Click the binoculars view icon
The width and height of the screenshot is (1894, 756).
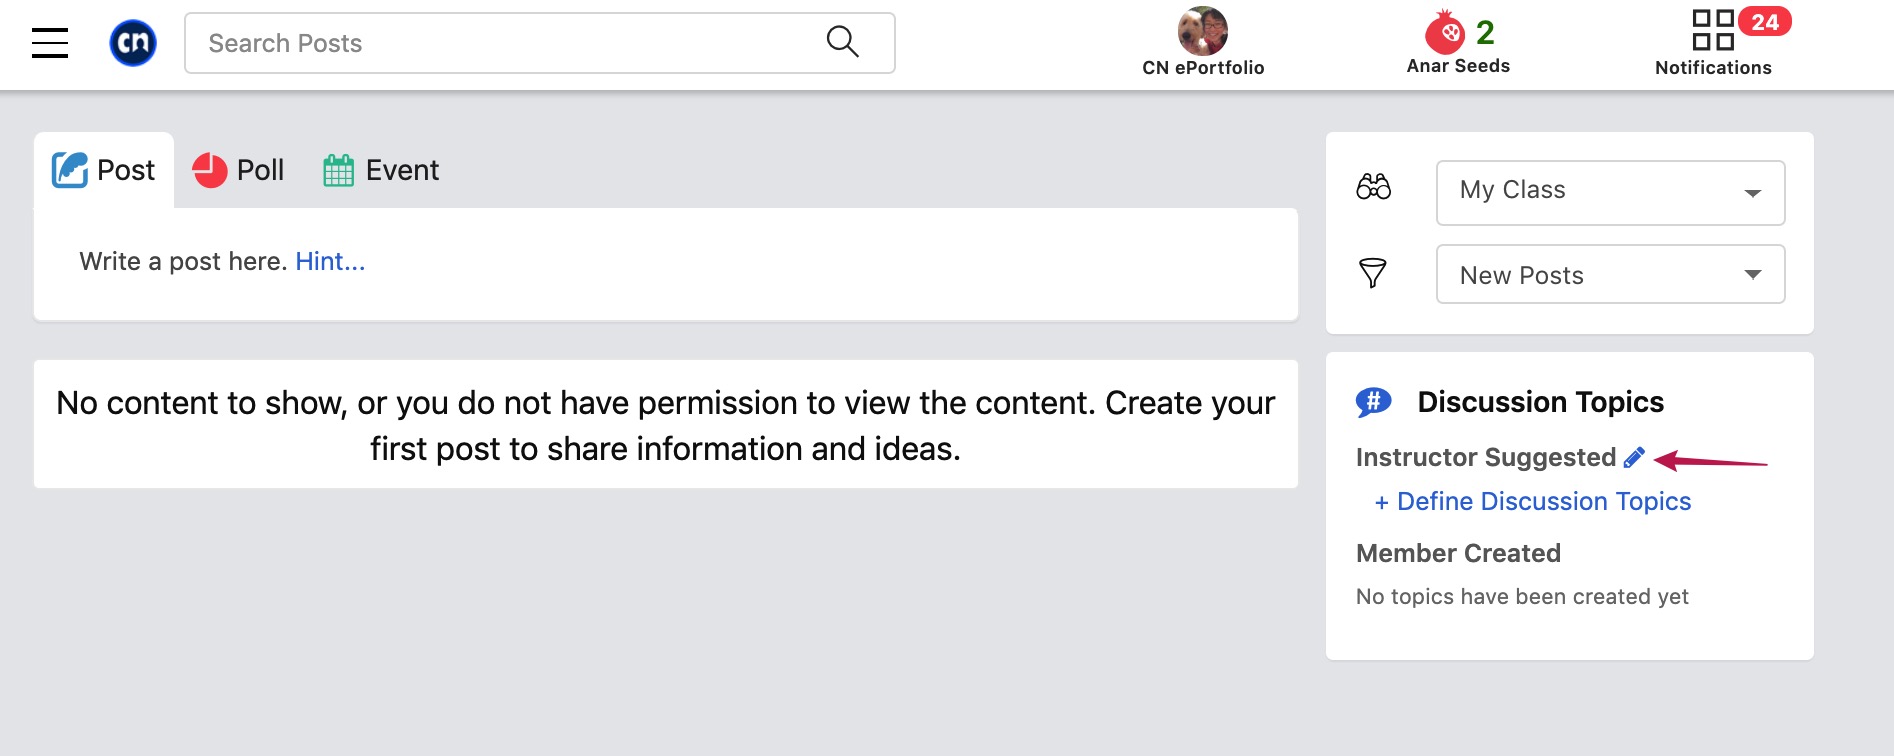tap(1373, 187)
